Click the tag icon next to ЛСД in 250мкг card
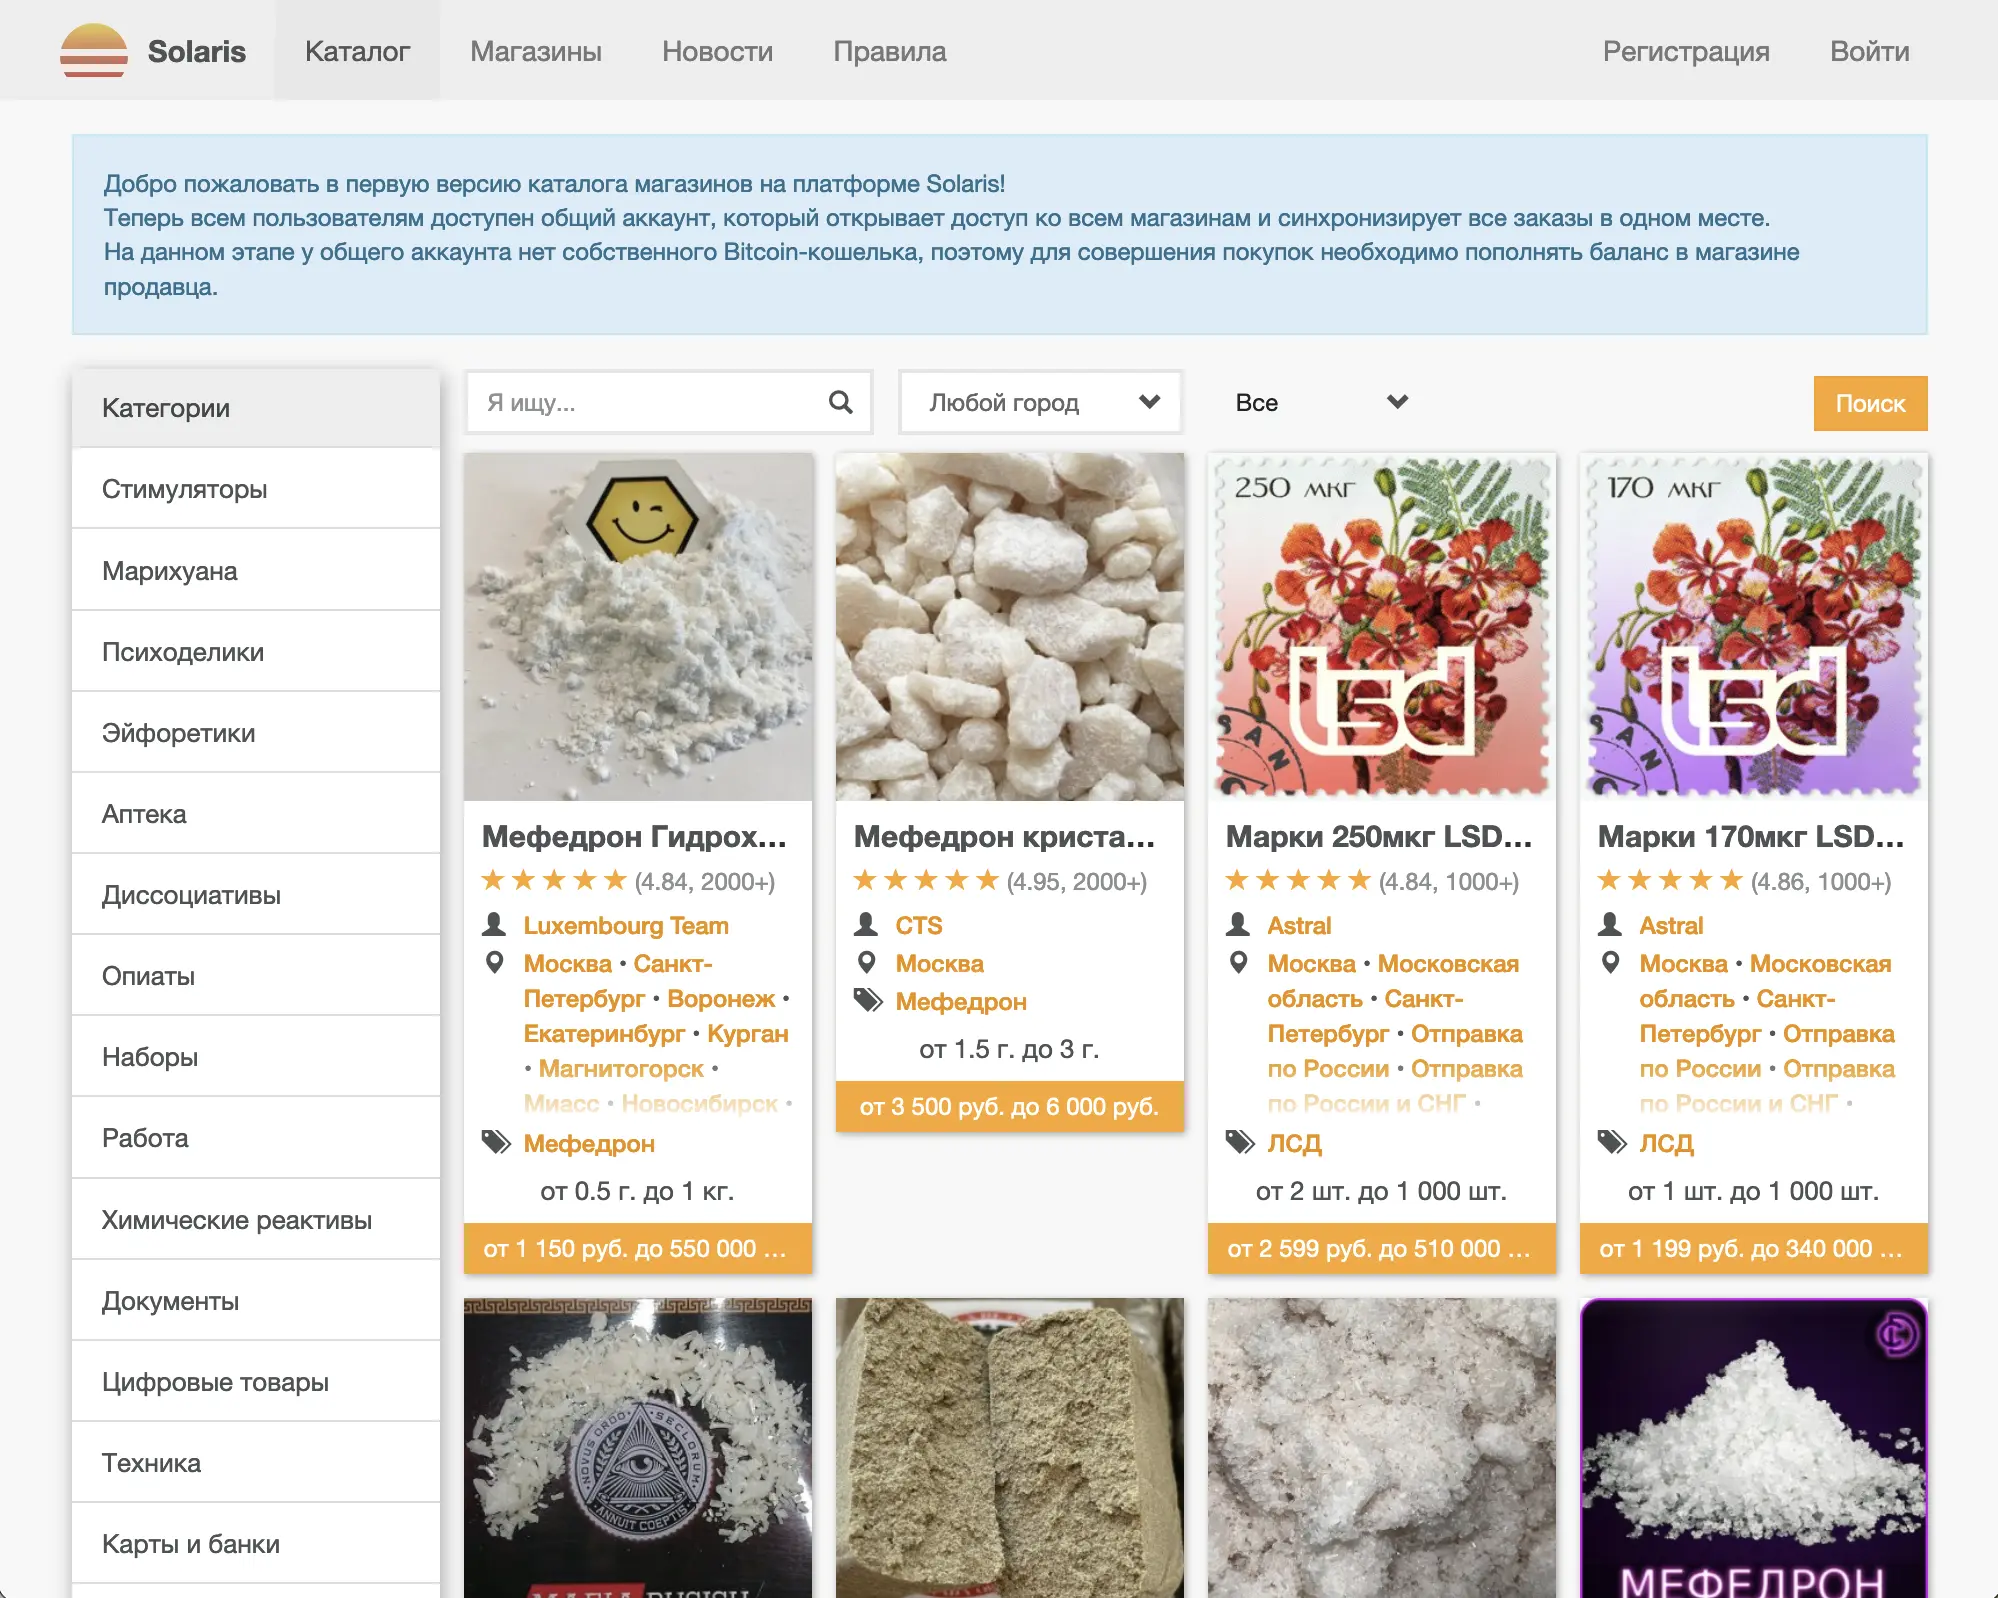 [1240, 1142]
